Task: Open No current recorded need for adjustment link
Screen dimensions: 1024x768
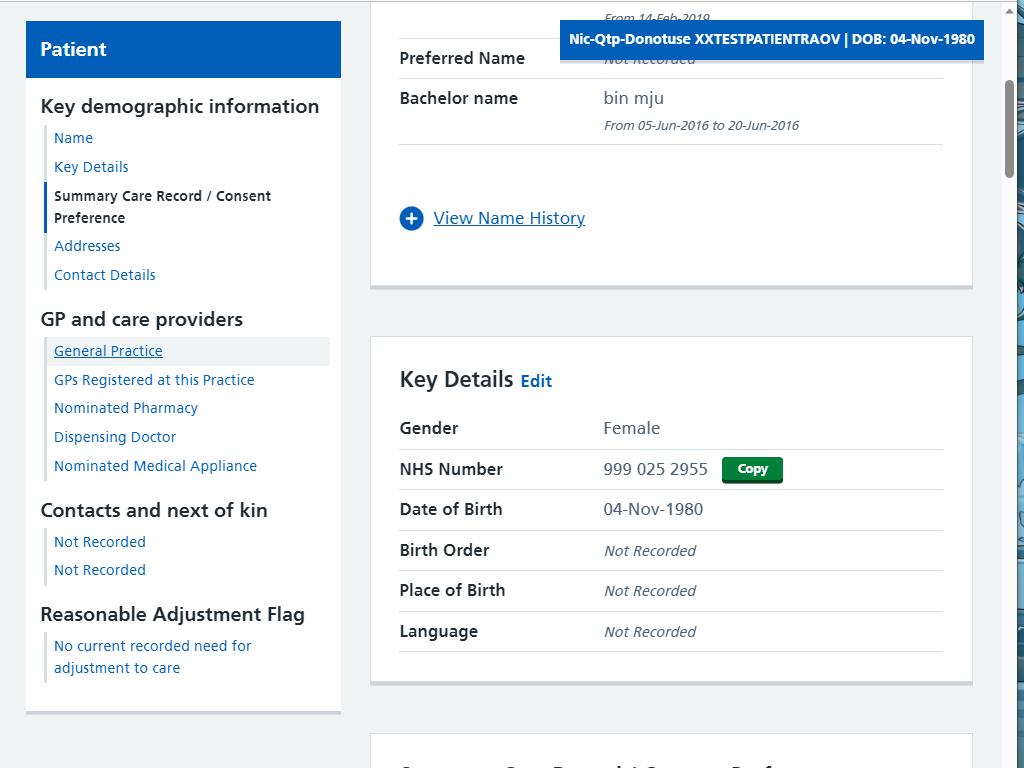Action: pyautogui.click(x=153, y=657)
